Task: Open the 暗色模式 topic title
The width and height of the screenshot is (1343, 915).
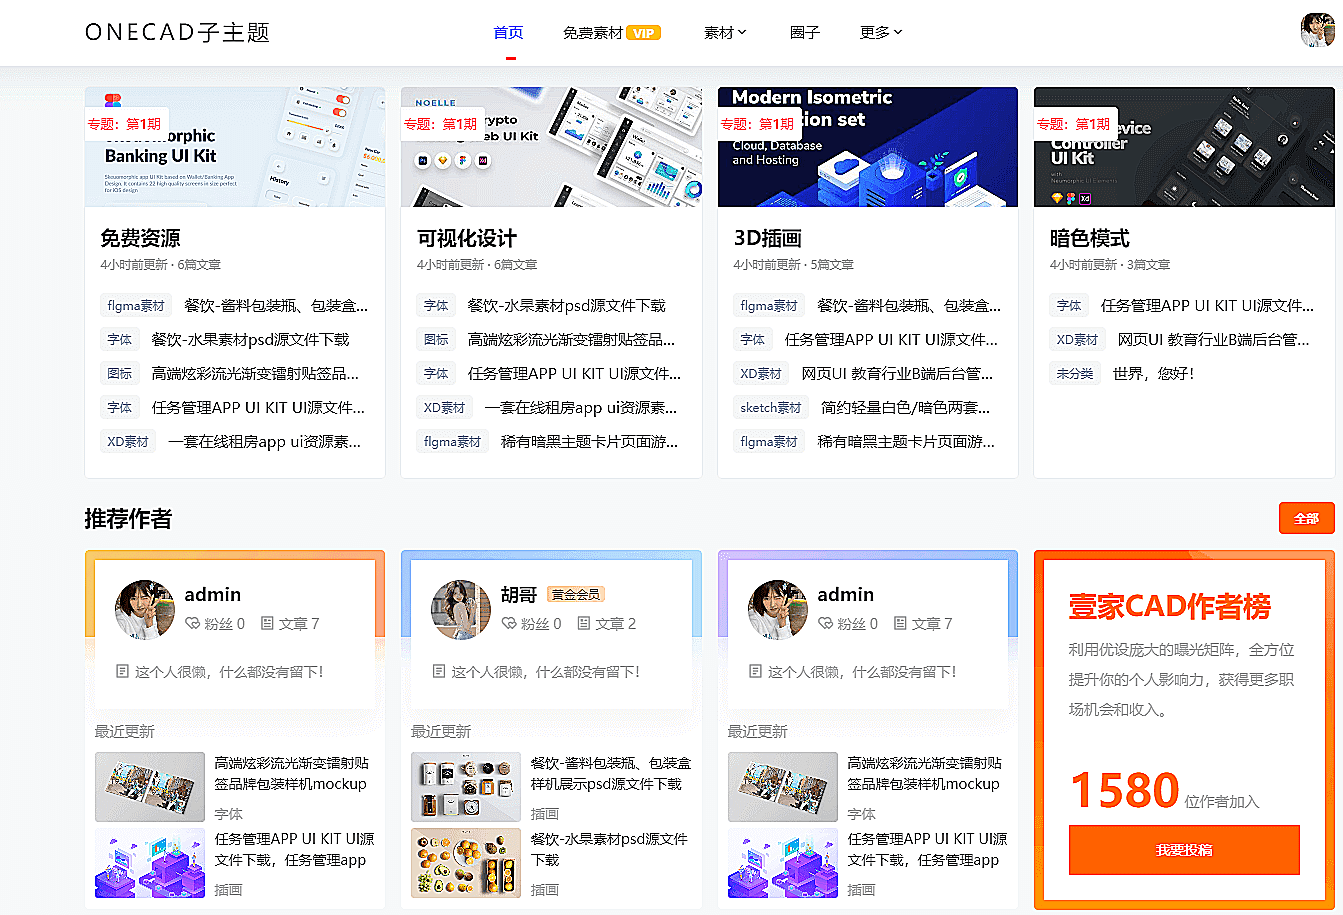Action: pyautogui.click(x=1090, y=238)
